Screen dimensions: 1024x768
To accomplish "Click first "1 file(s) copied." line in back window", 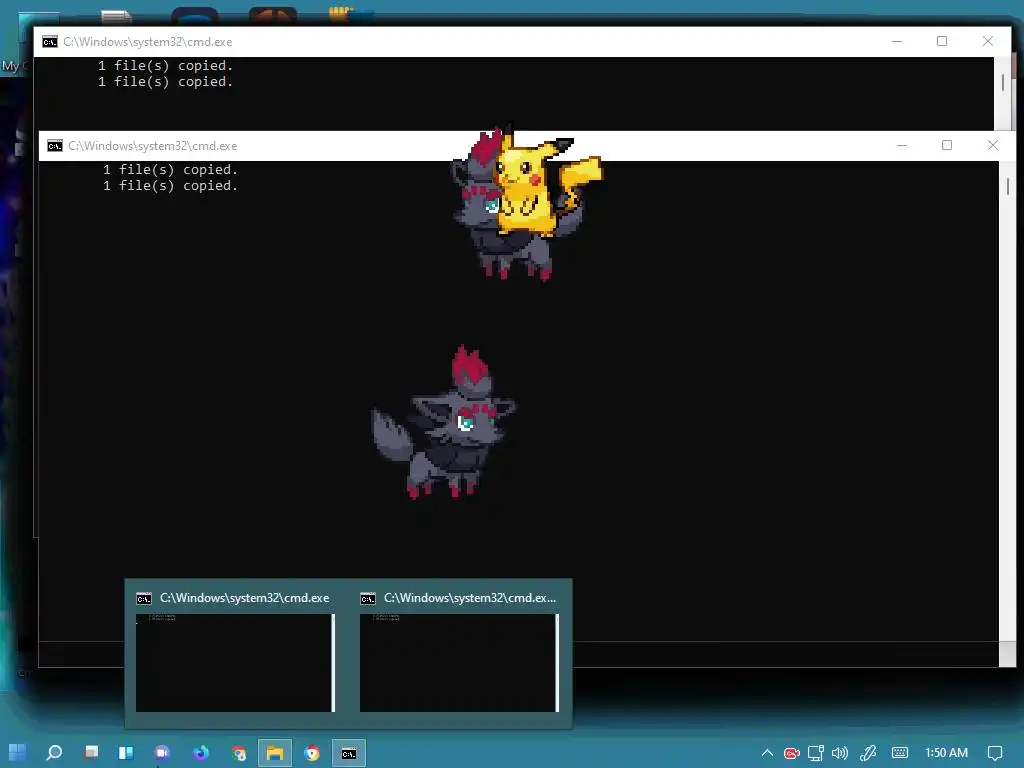I will point(165,66).
